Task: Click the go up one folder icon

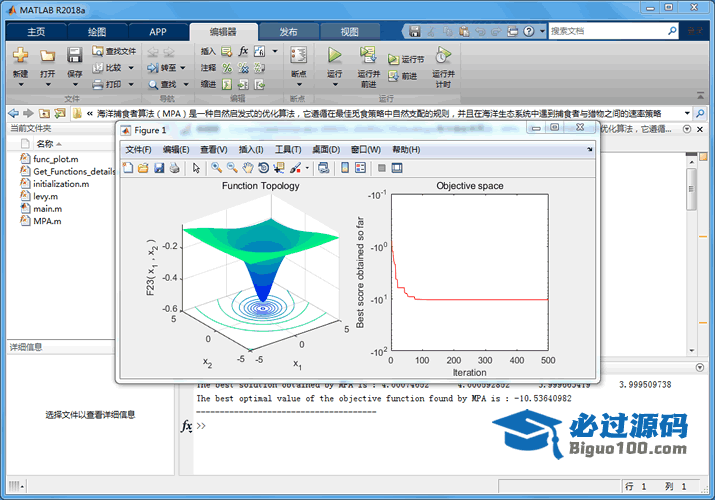Action: coord(44,113)
